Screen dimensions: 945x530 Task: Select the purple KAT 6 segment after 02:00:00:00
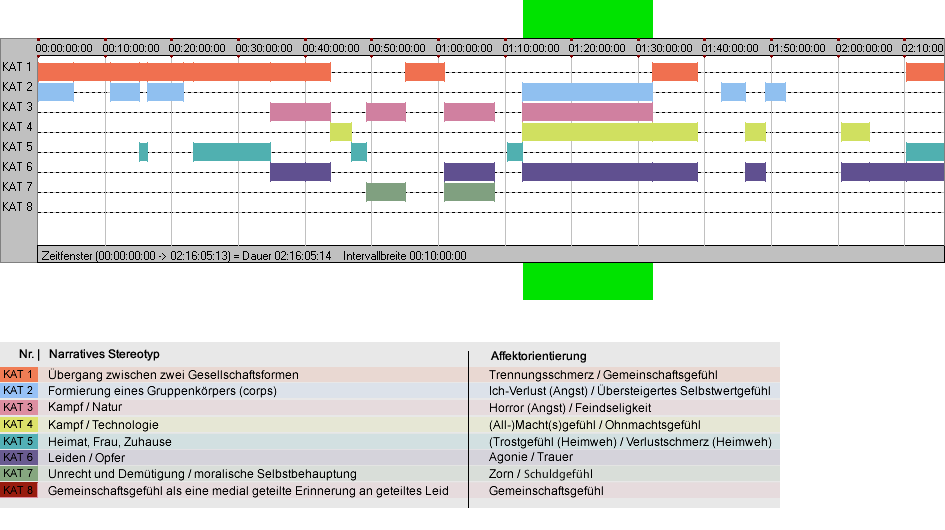pos(893,172)
